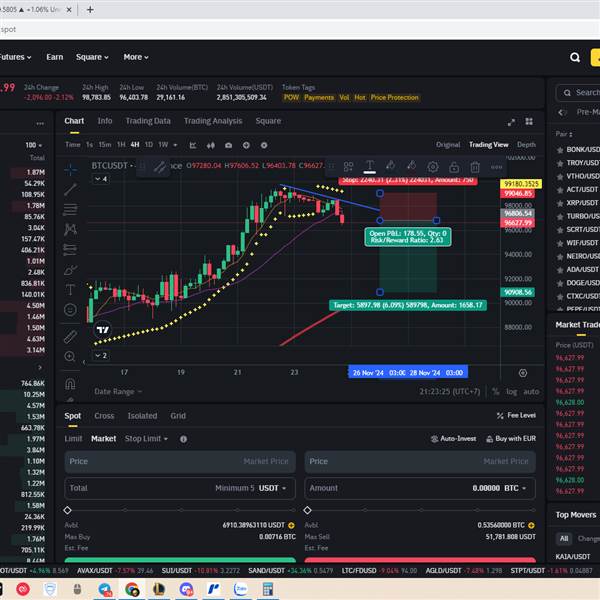Expand the Square menu in top navigation
Image resolution: width=600 pixels, height=600 pixels.
(92, 57)
